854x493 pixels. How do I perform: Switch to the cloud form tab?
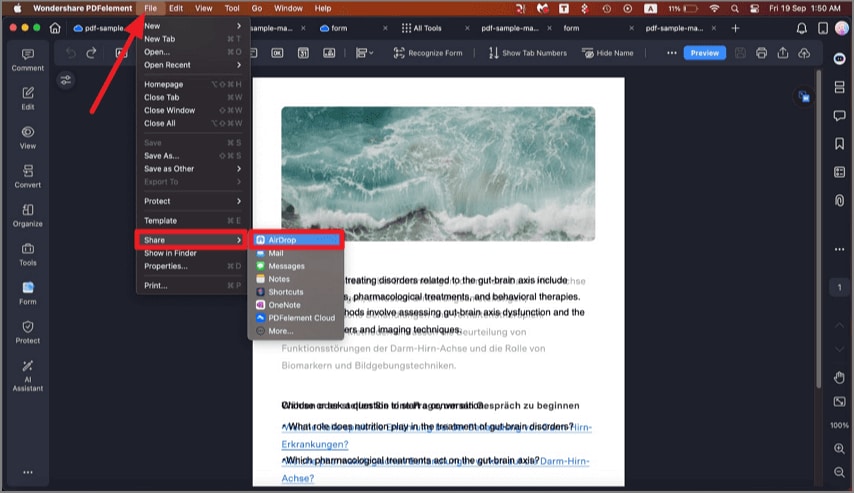[x=333, y=28]
